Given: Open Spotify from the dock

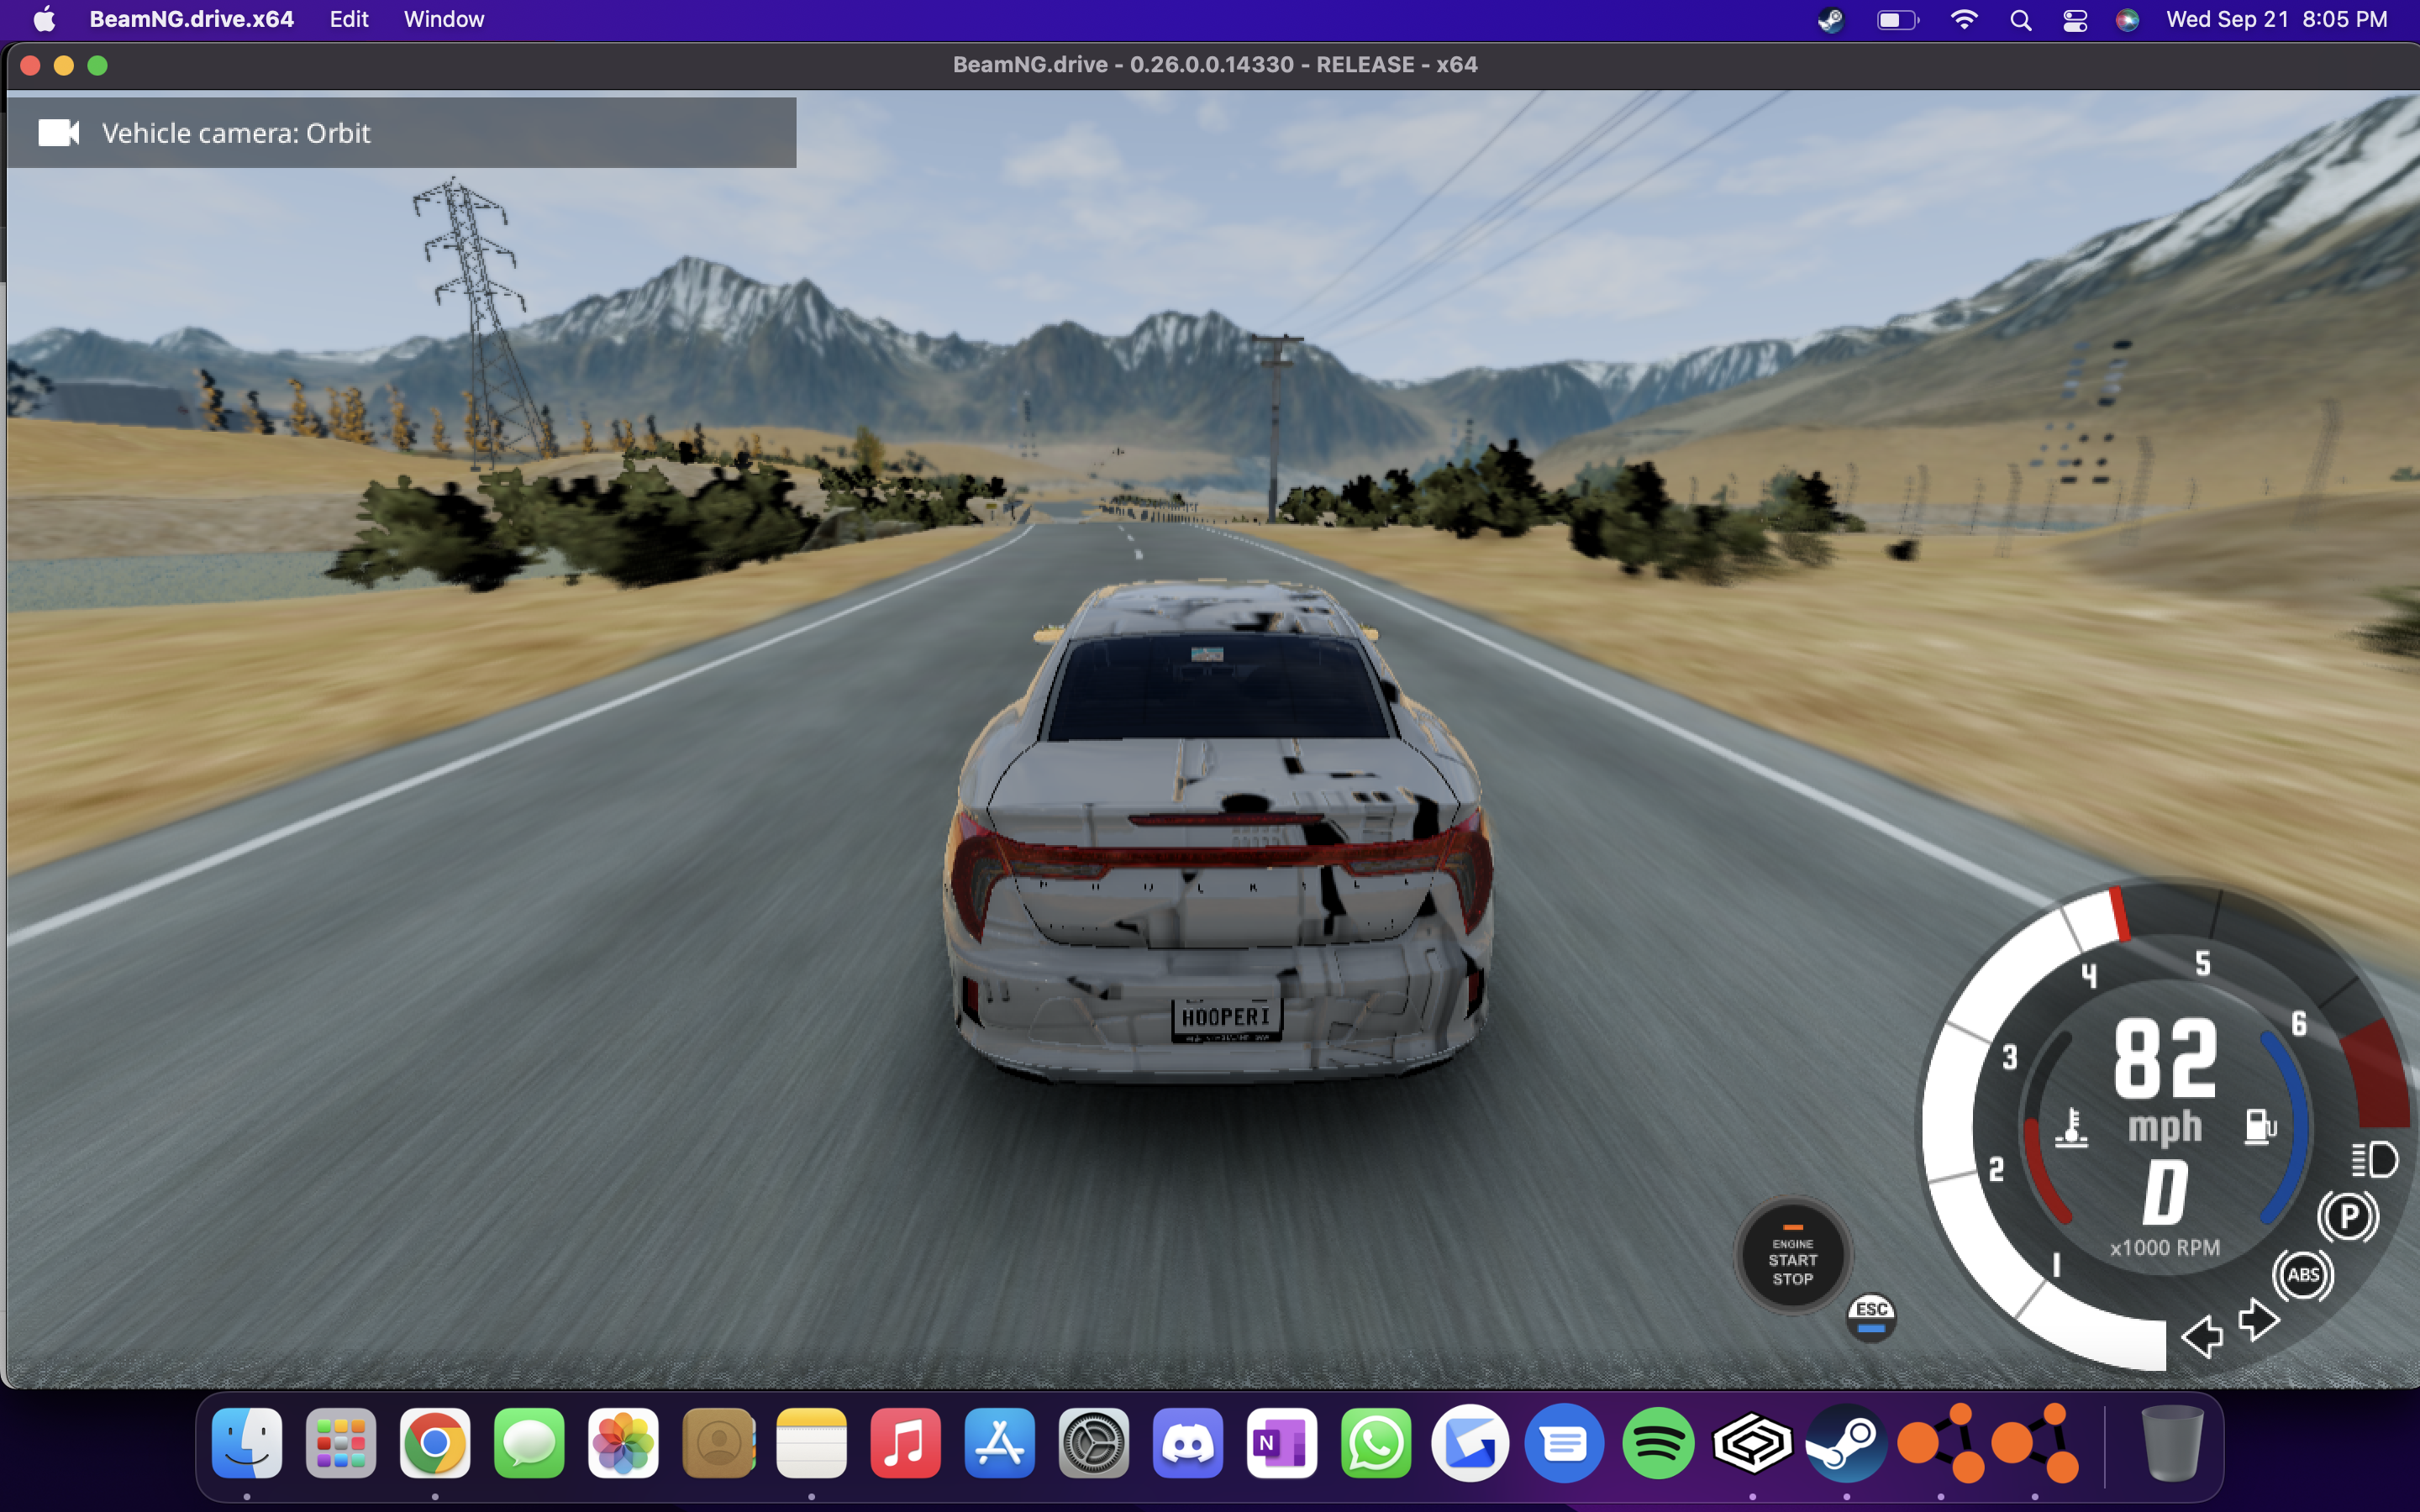Looking at the screenshot, I should point(1658,1443).
